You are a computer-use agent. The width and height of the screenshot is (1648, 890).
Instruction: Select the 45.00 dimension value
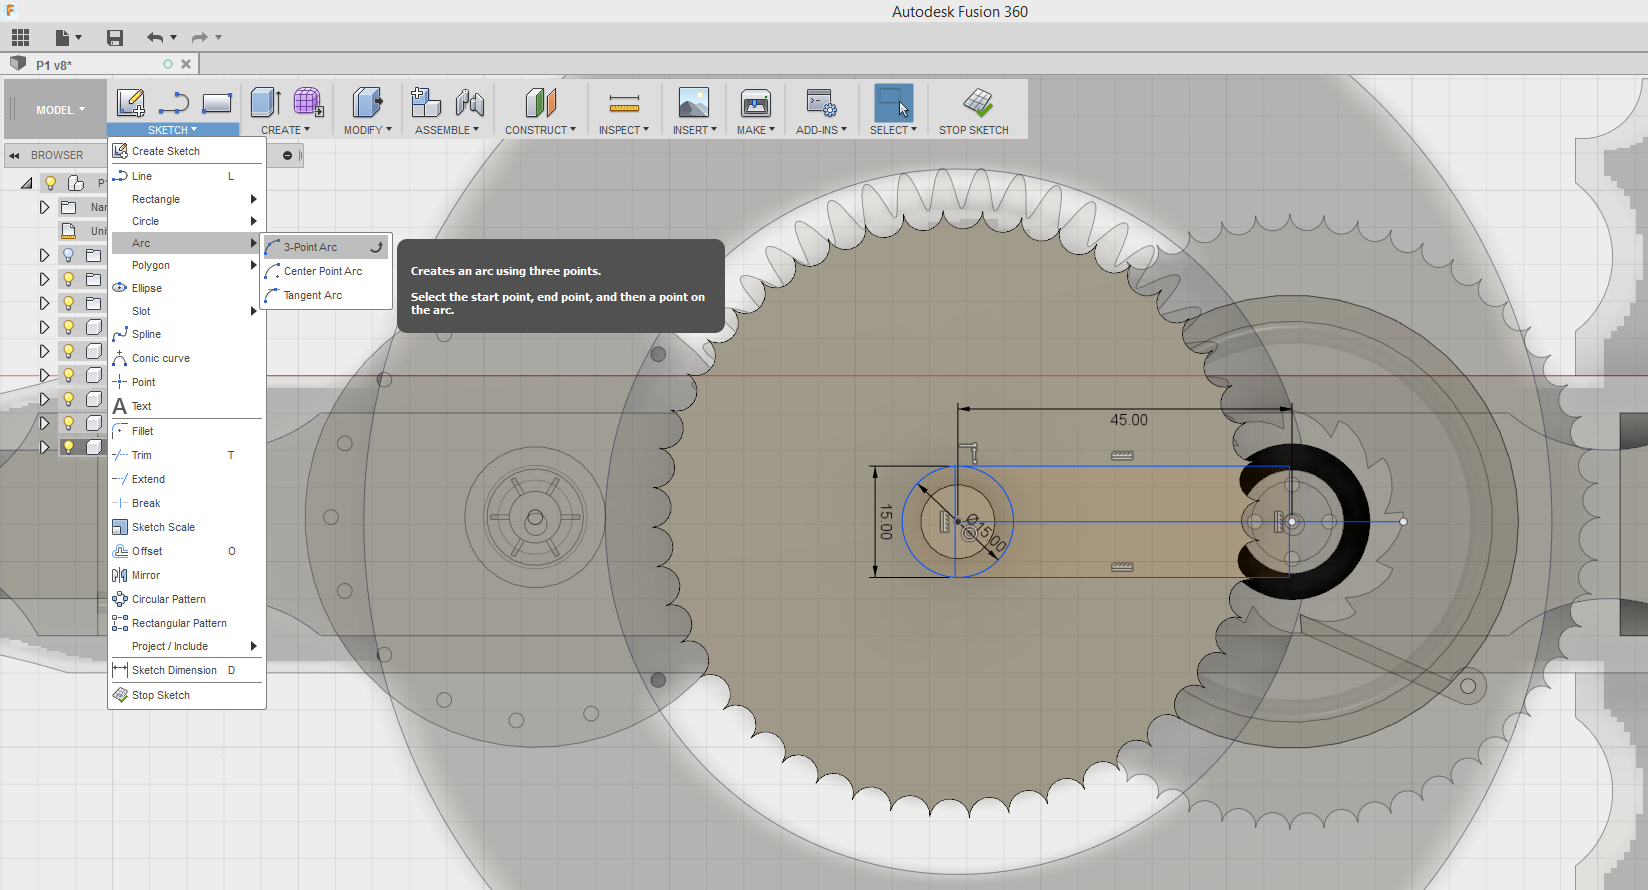1129,420
